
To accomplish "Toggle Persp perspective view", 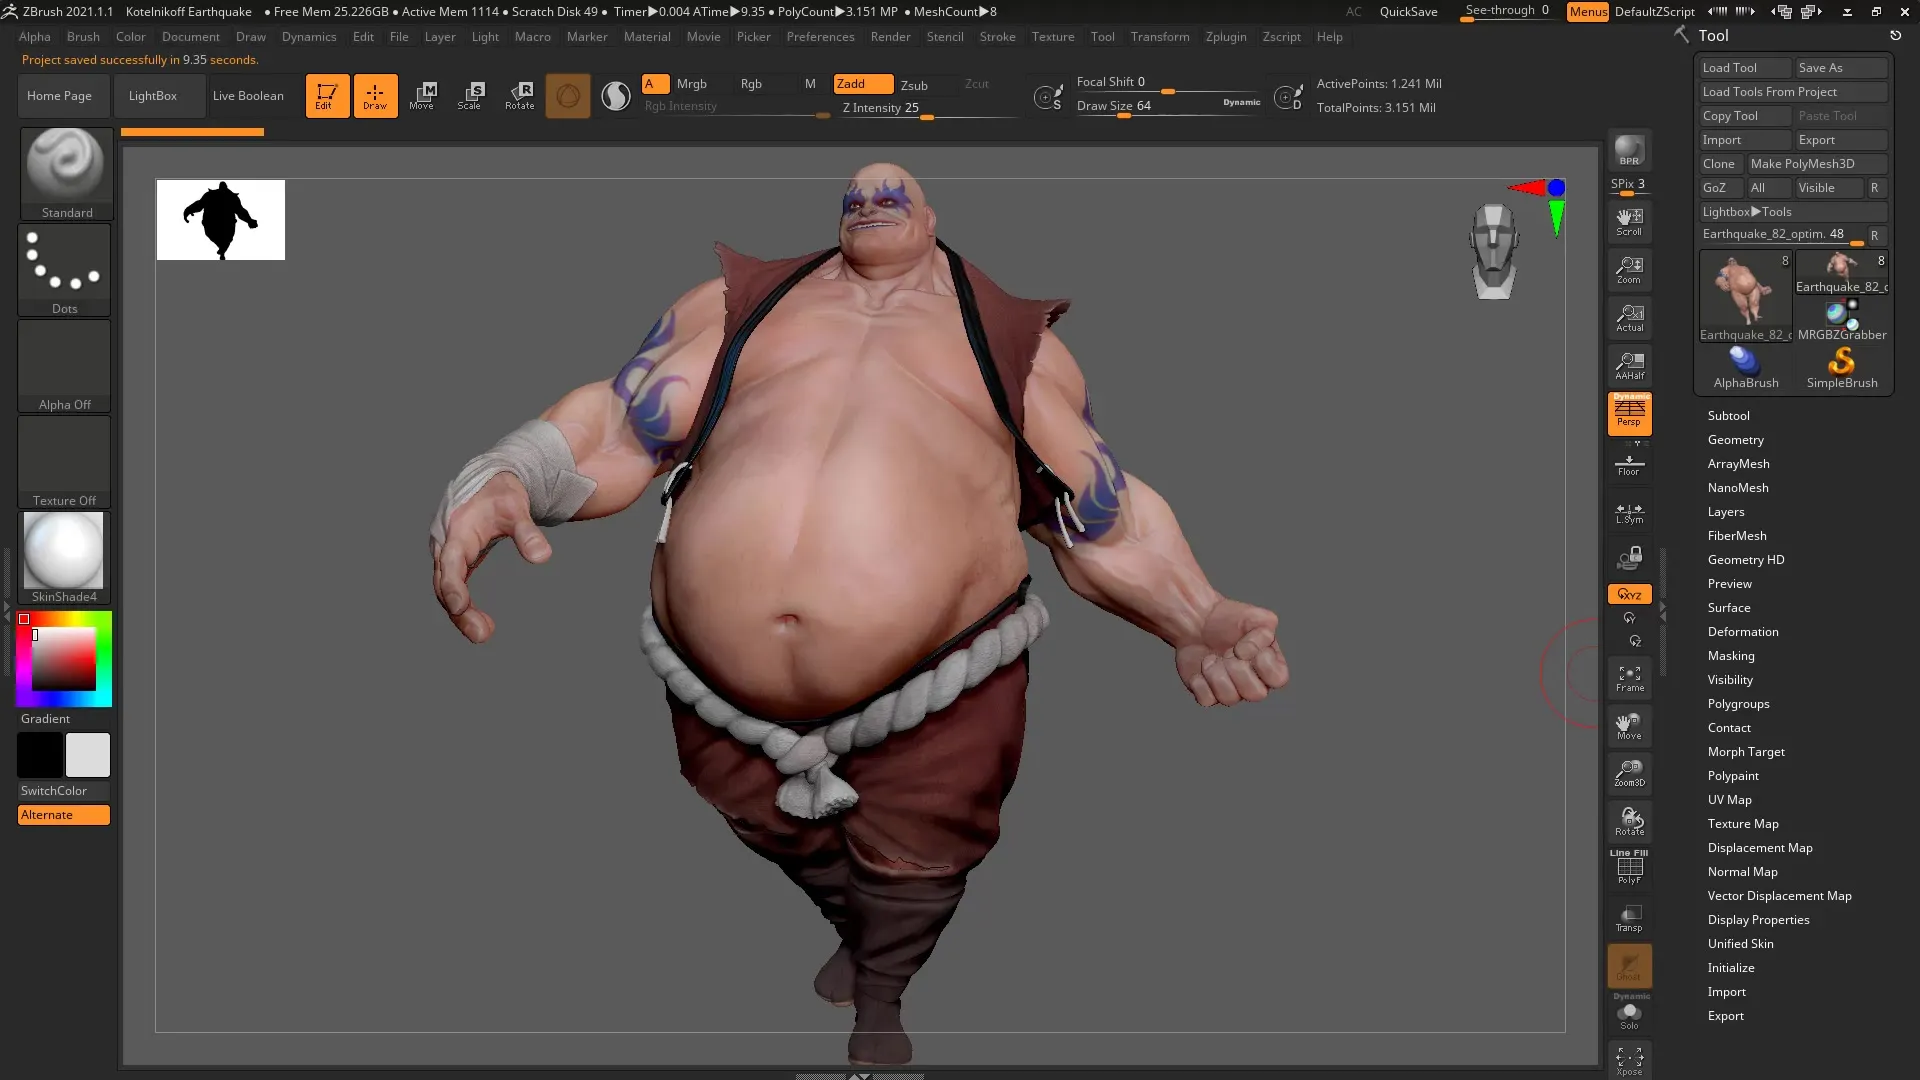I will (x=1629, y=413).
